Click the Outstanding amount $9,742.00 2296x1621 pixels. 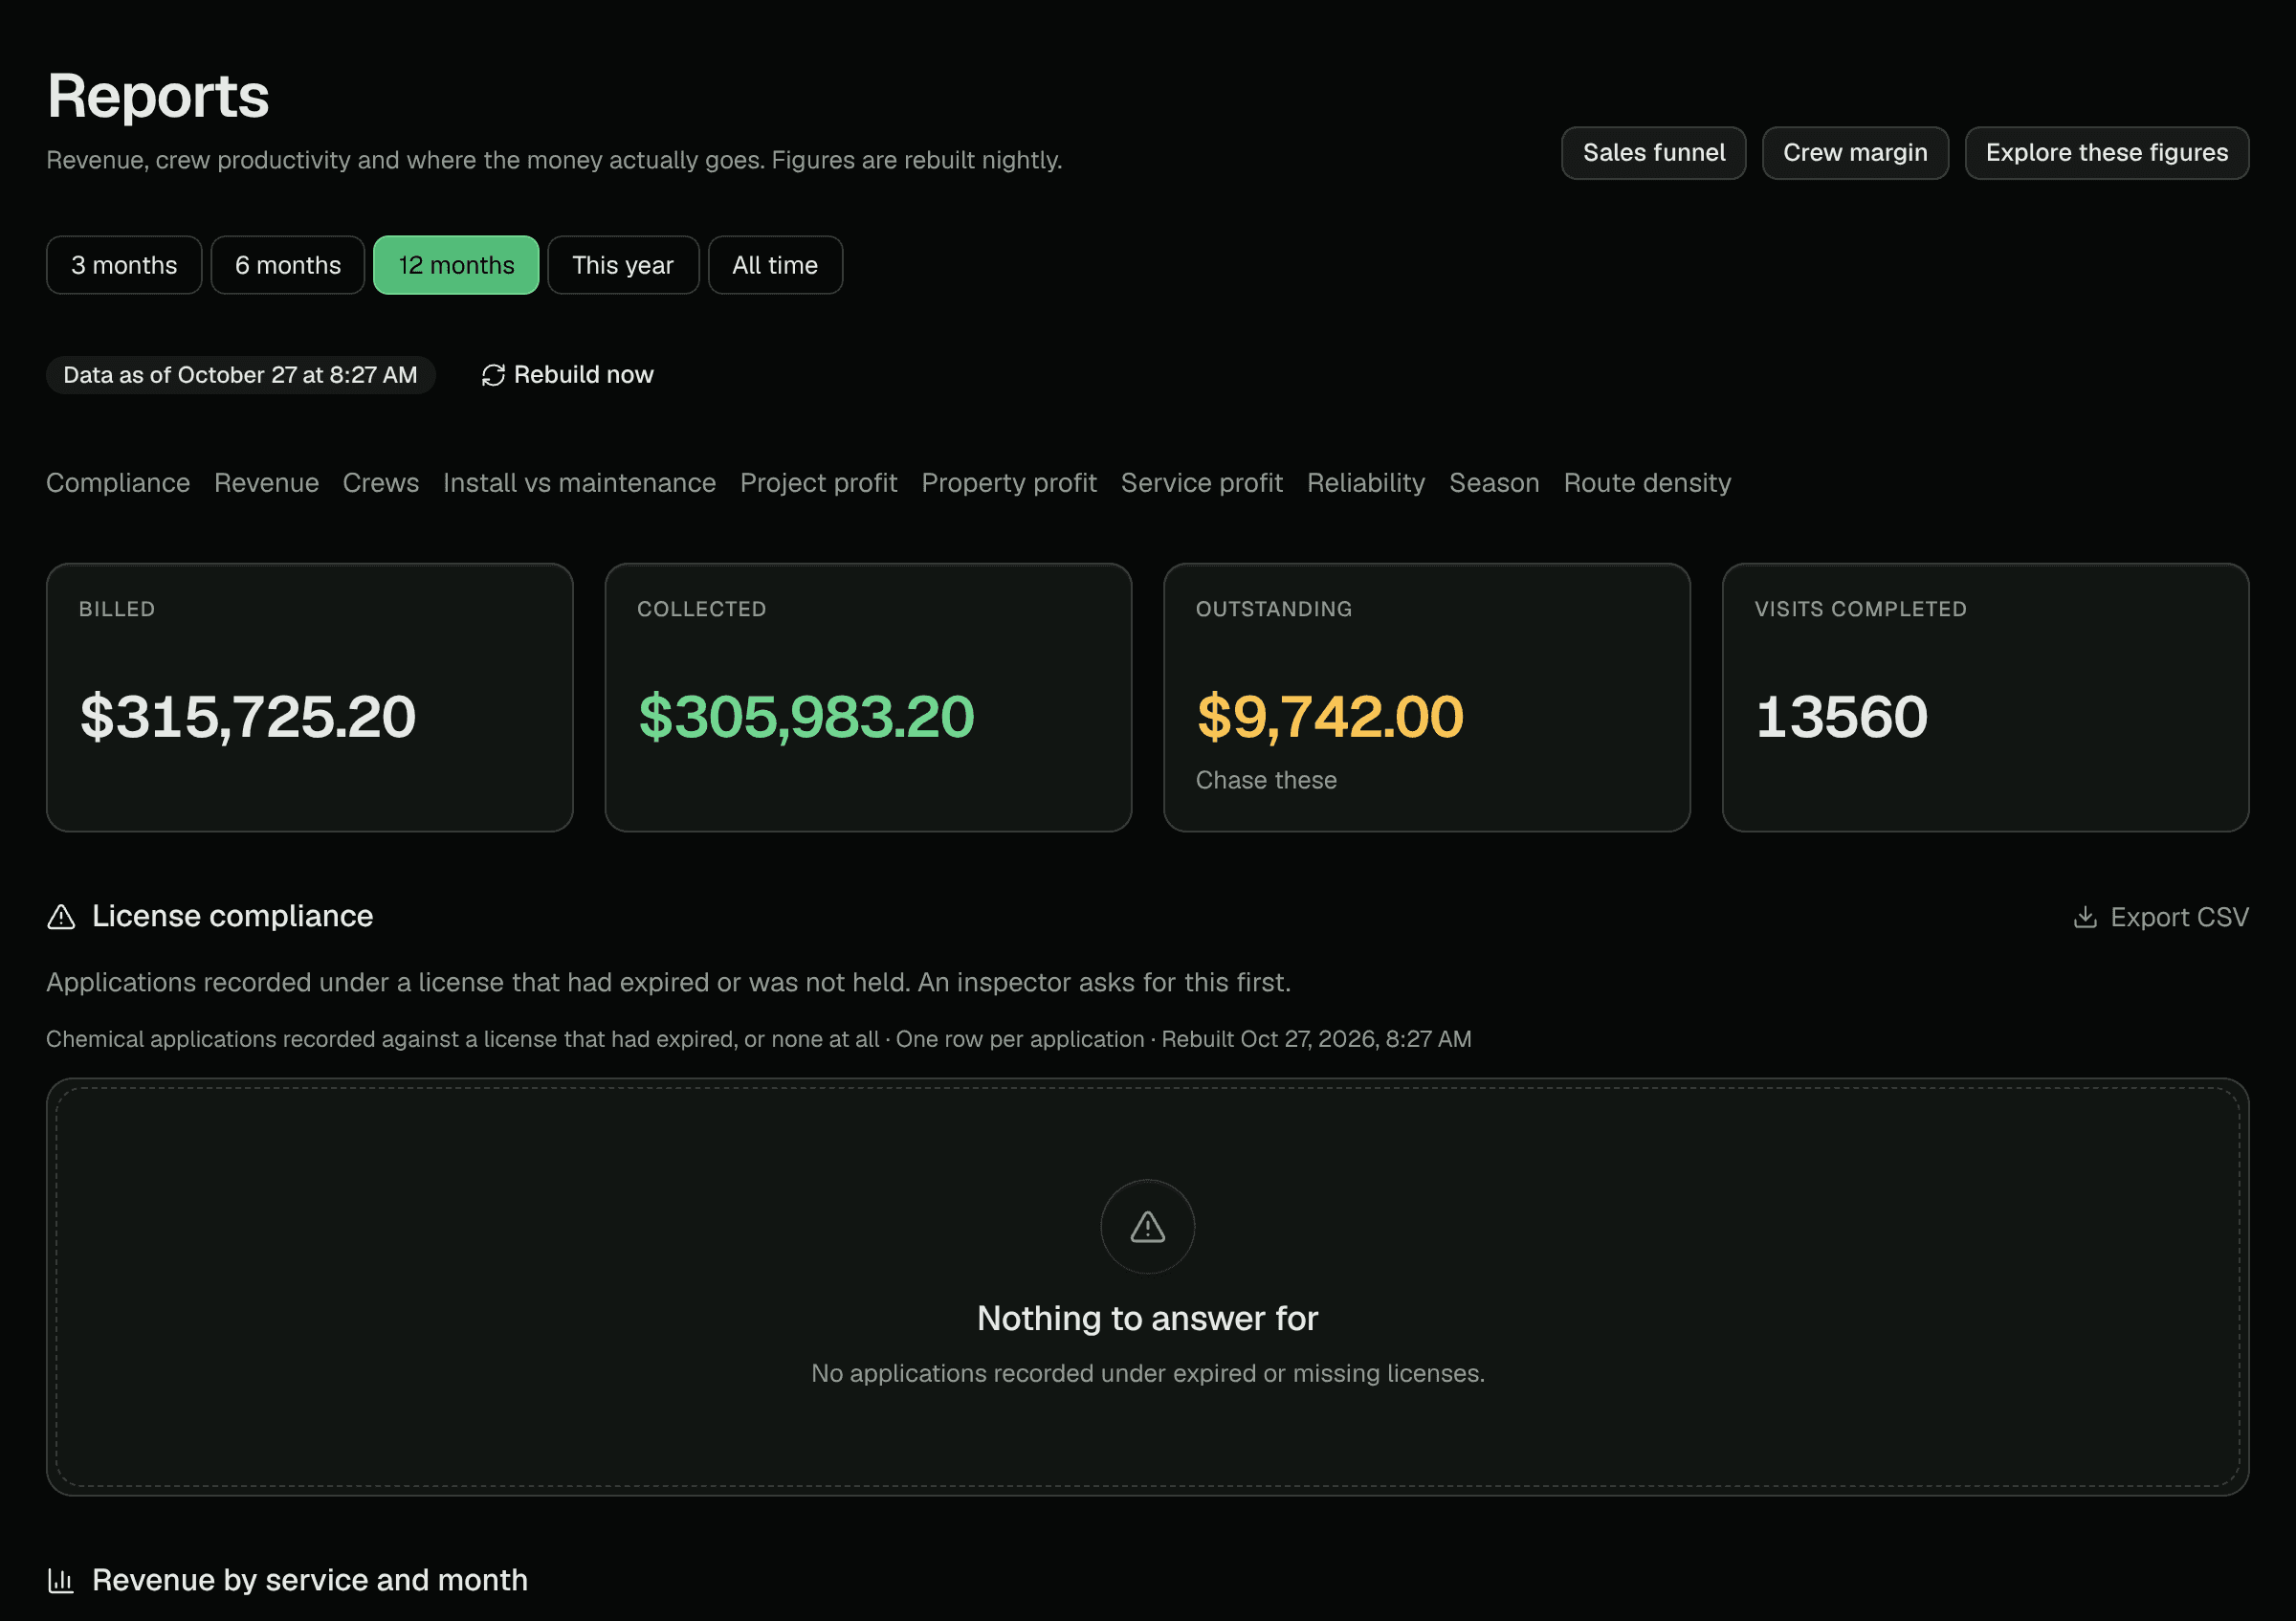coord(1330,717)
